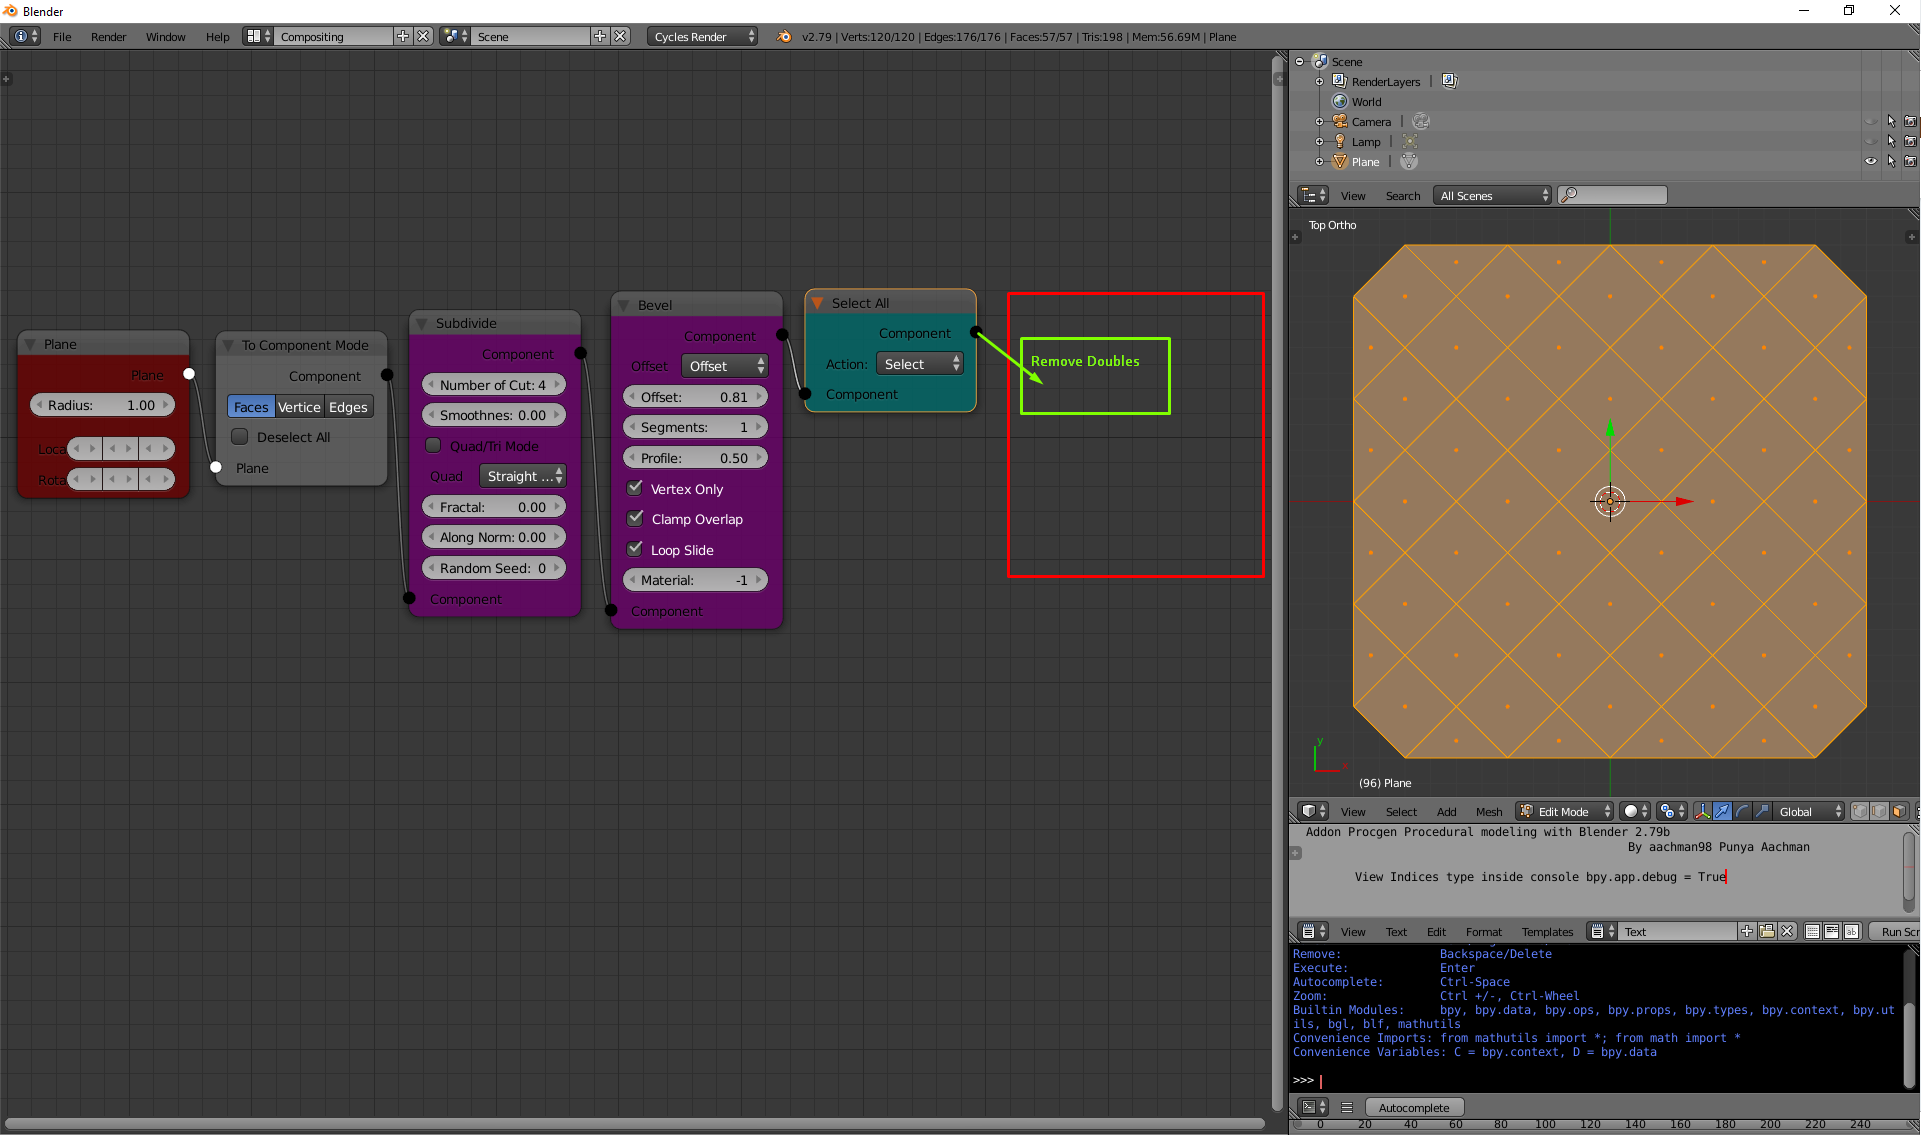Toggle the text editor line numbers icon
This screenshot has width=1921, height=1135.
[1812, 931]
